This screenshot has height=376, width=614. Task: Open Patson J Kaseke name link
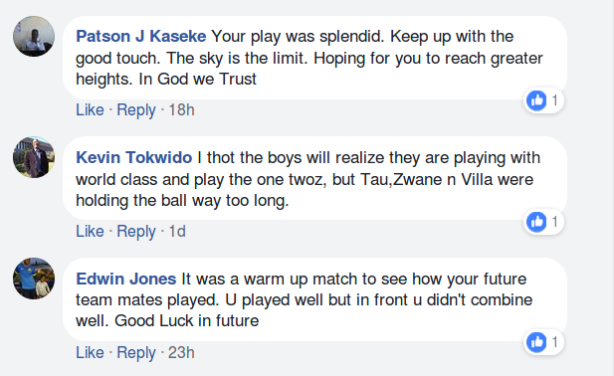[141, 36]
